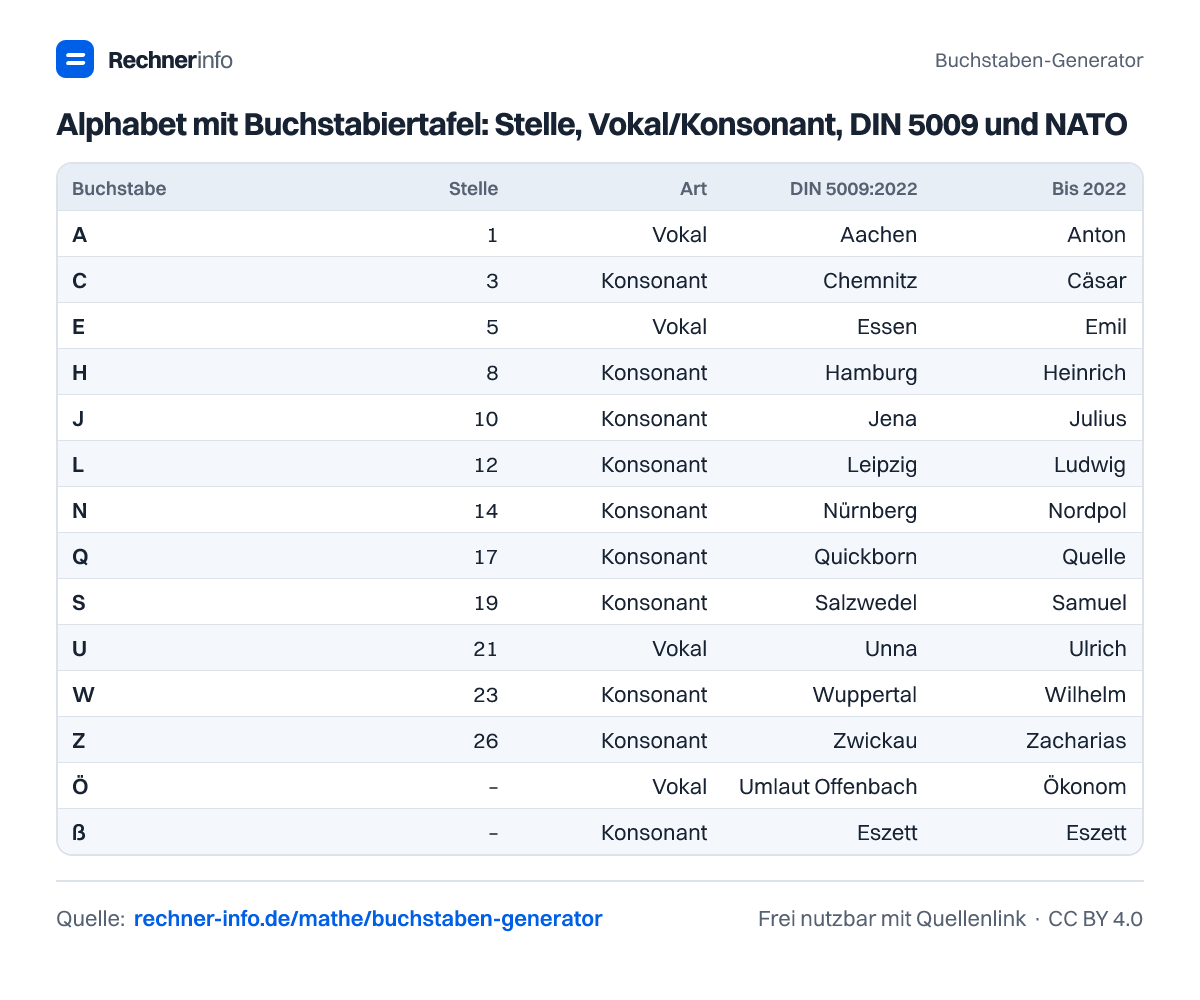Click the page title about Buchstabiertafel
1200x1000 pixels.
click(x=592, y=124)
